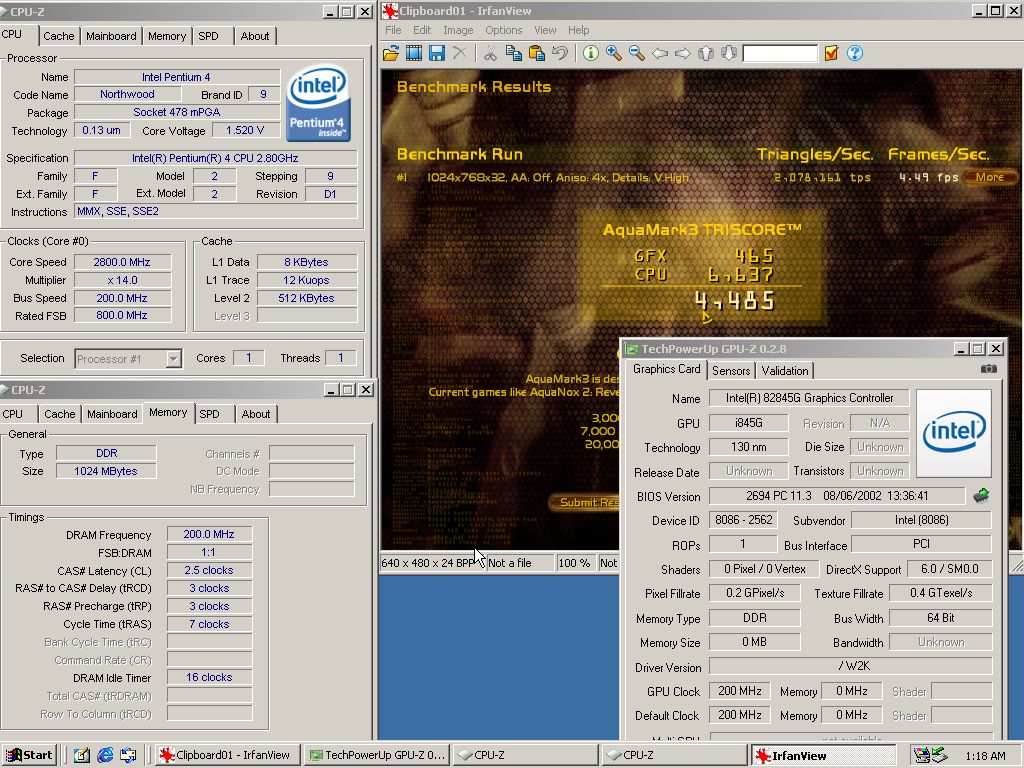
Task: Switch to Cache tab in lower CPU-Z
Action: pyautogui.click(x=59, y=414)
